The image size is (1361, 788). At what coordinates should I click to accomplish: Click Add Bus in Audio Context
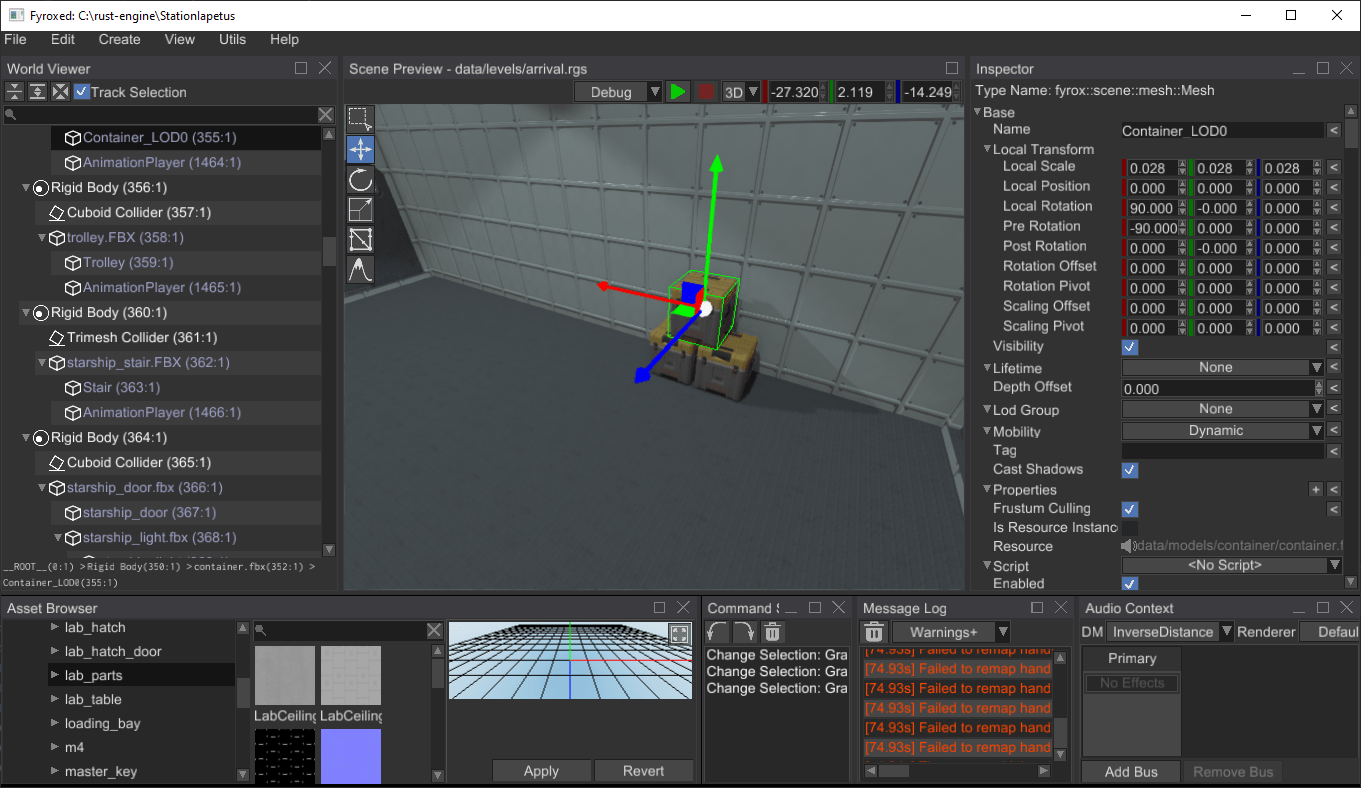tap(1130, 771)
